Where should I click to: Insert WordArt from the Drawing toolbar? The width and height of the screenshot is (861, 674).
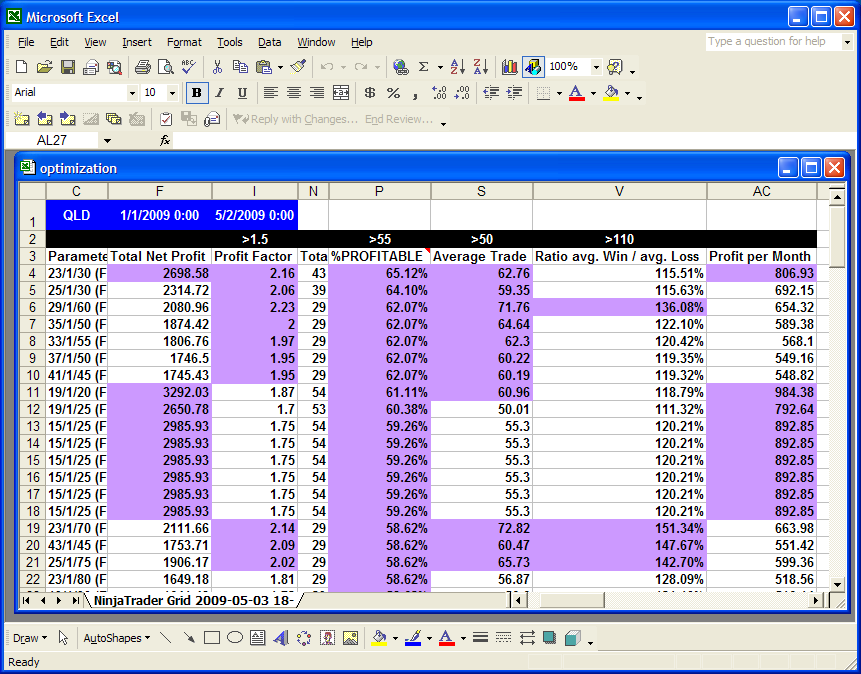[281, 638]
